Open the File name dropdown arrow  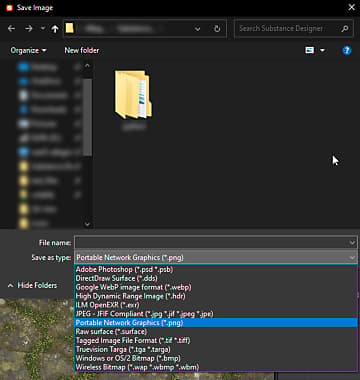coord(352,243)
